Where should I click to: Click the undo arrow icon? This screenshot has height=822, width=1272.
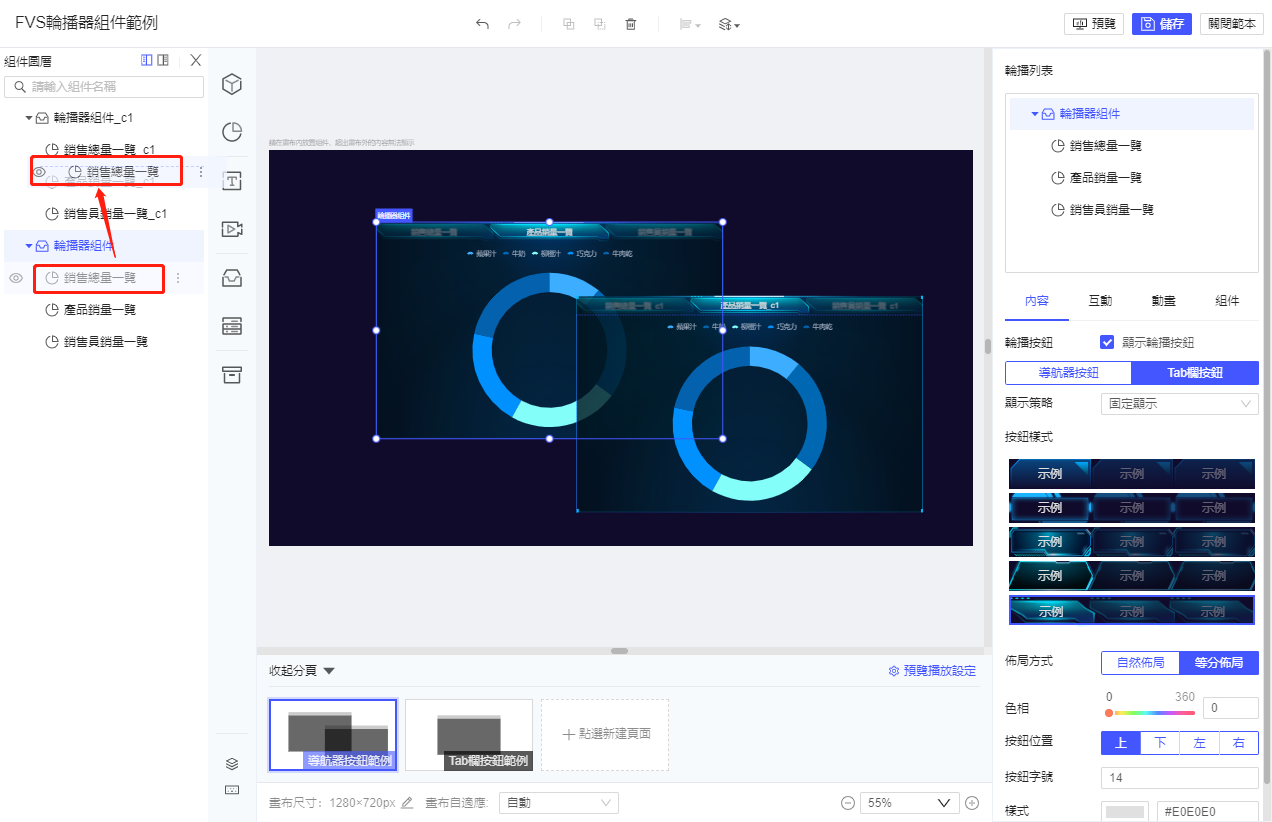click(x=482, y=24)
